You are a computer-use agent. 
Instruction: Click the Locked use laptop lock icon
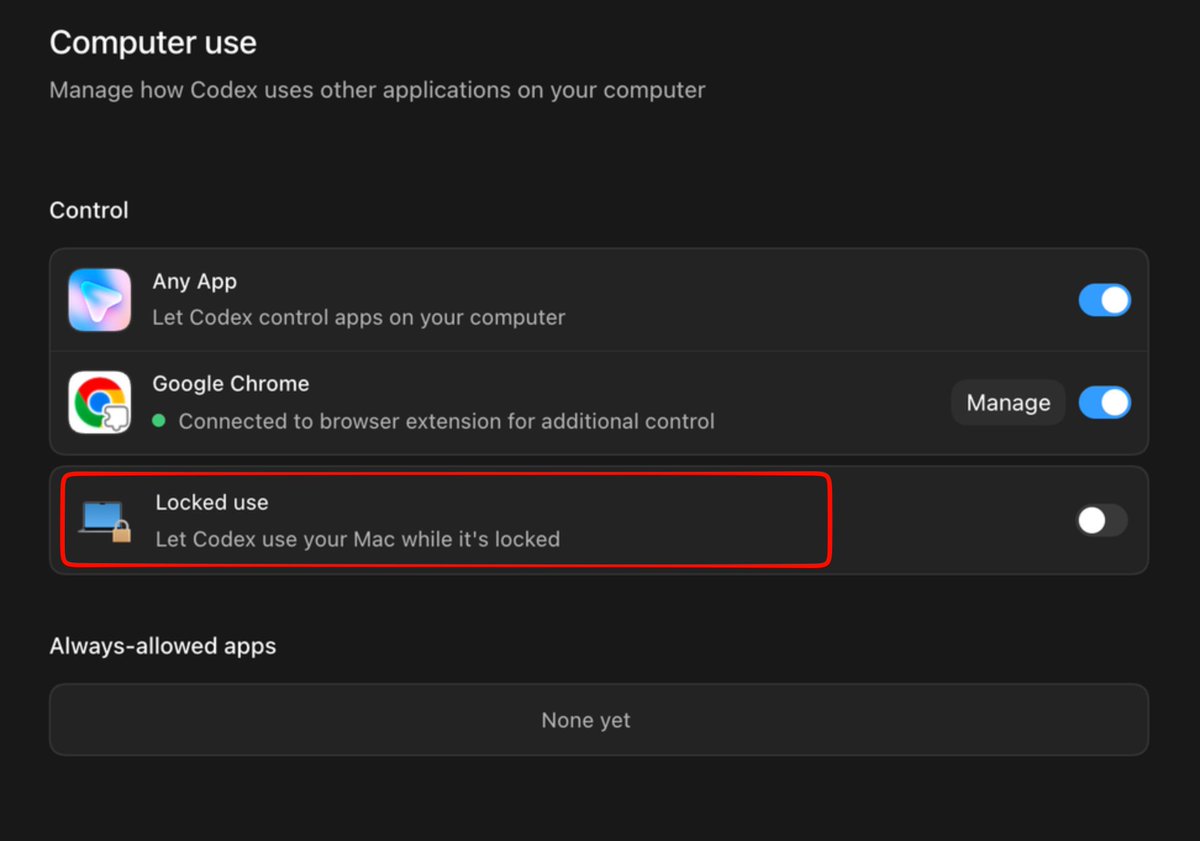(106, 521)
